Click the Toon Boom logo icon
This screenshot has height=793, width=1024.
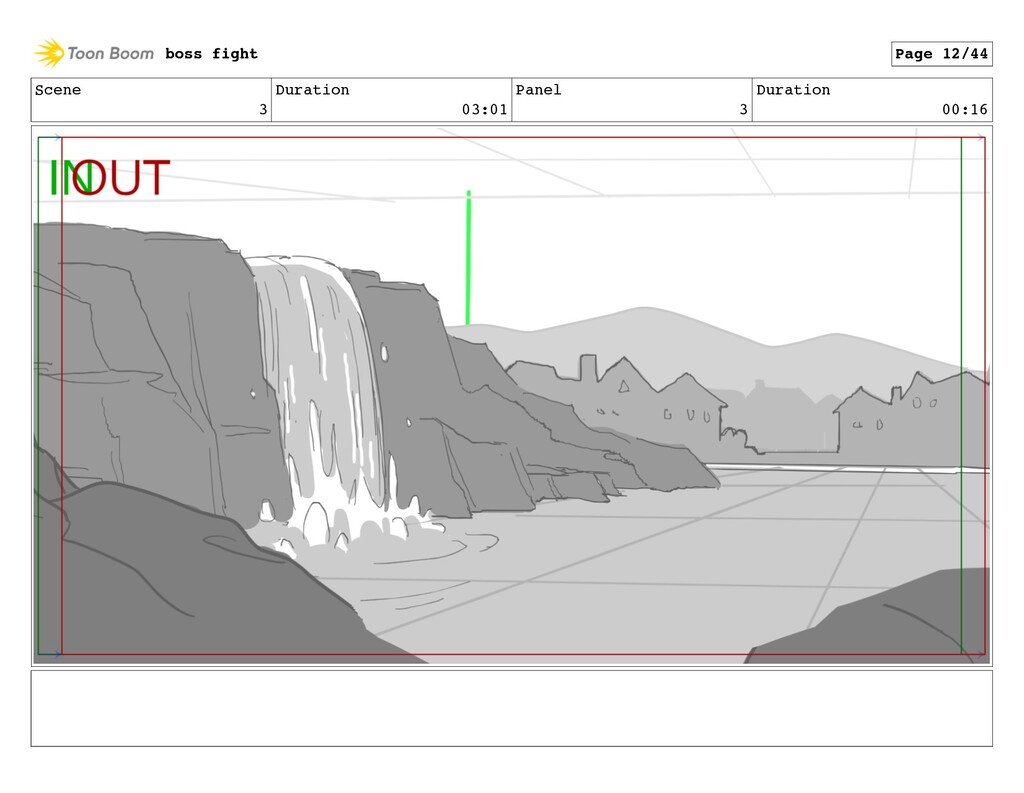point(49,53)
